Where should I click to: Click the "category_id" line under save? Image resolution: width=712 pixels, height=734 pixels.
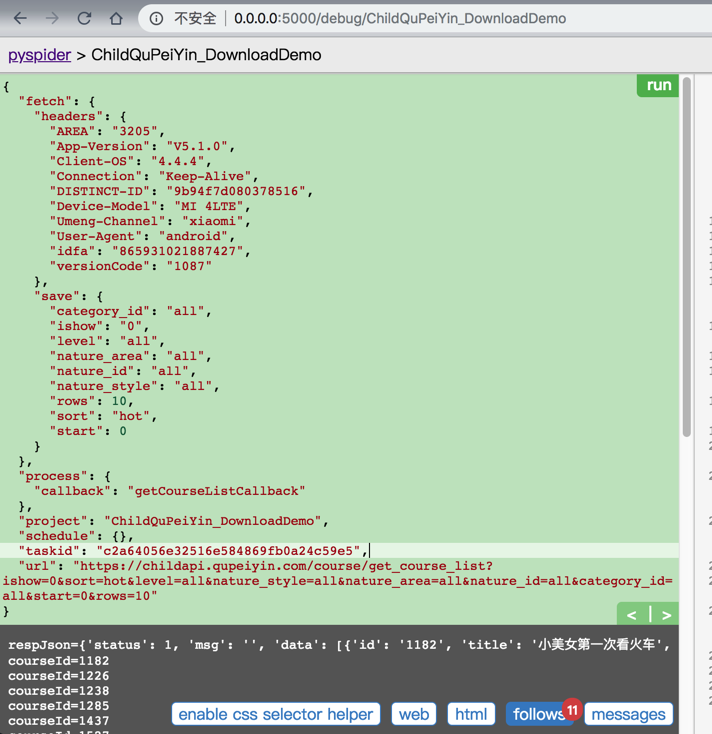[131, 311]
